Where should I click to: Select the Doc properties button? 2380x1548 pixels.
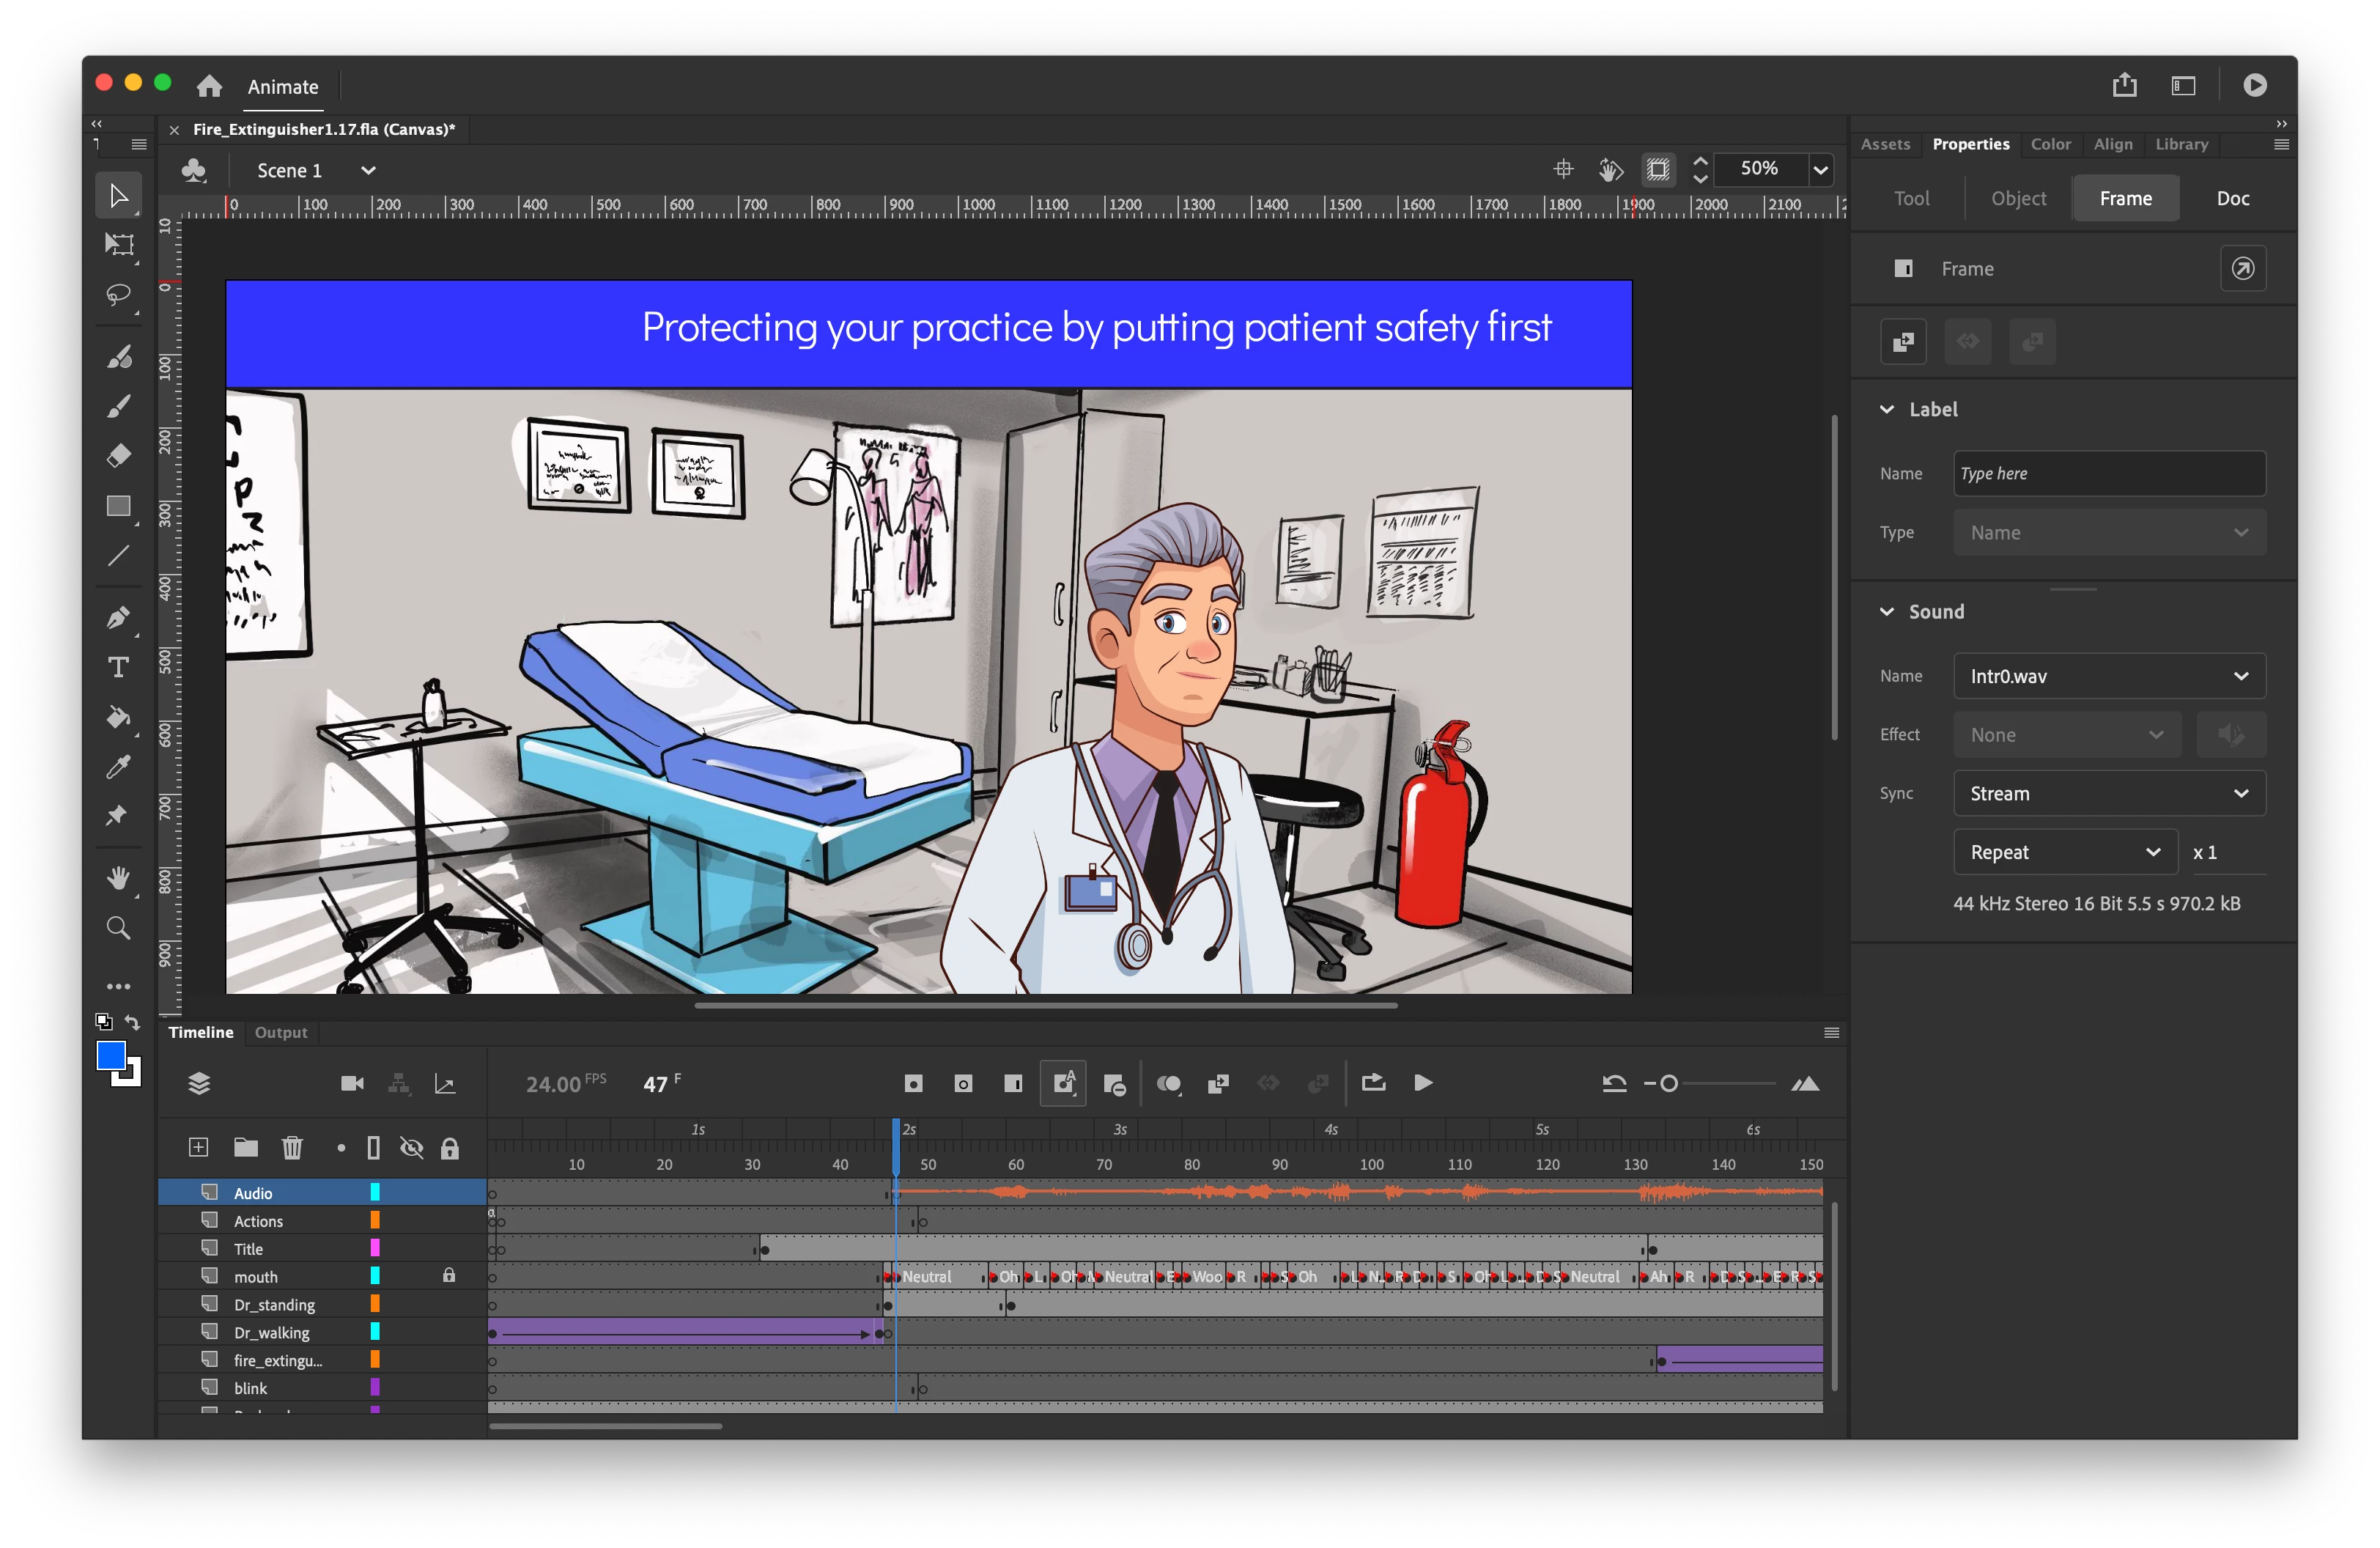tap(2232, 198)
